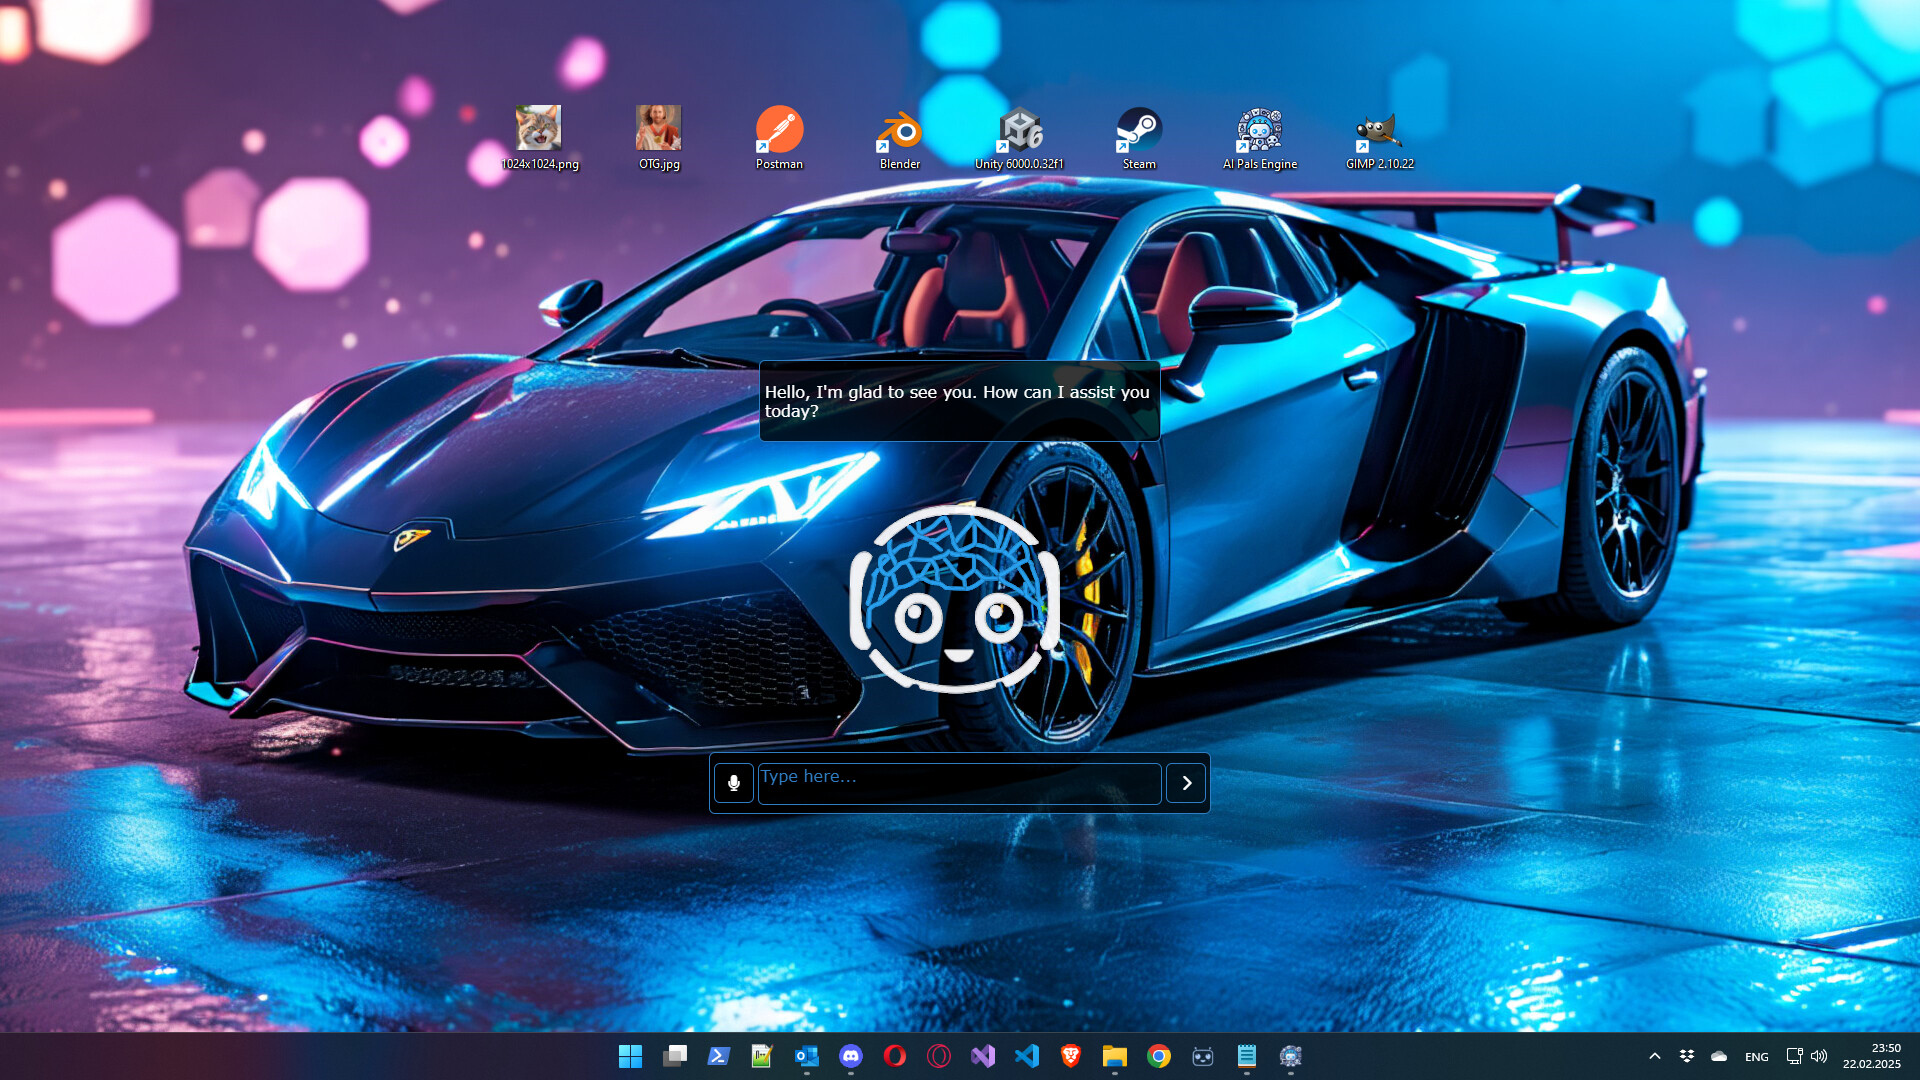Focus the 'Type here...' input field
The height and width of the screenshot is (1080, 1920).
[x=958, y=783]
